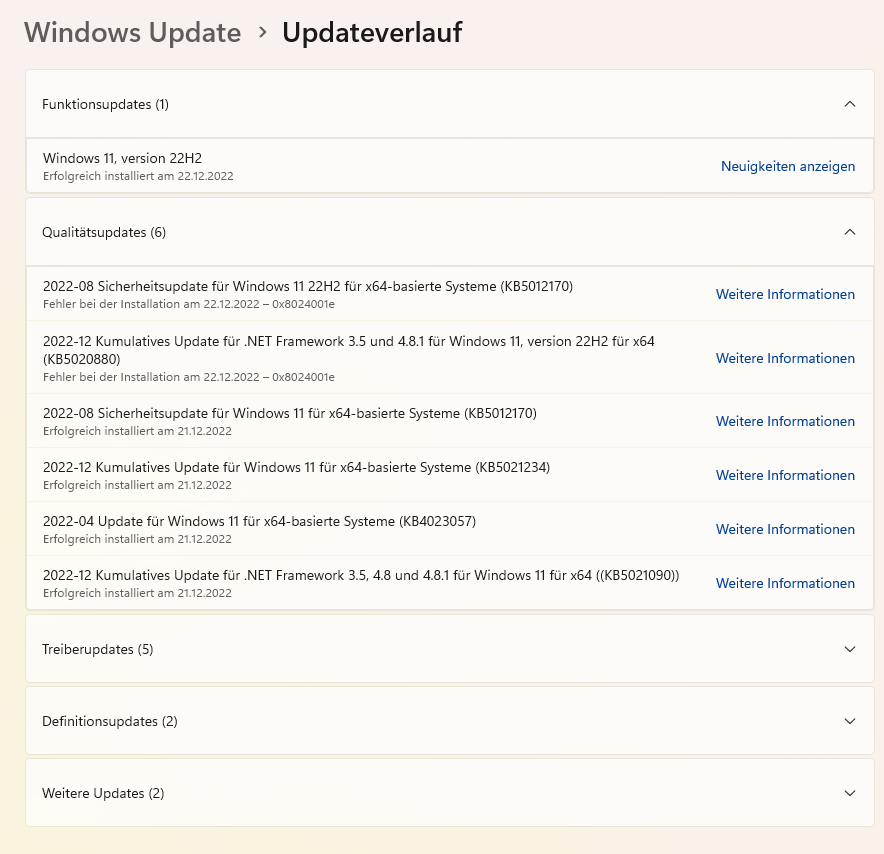Collapse the Funktionsupdates section chevron

(x=850, y=103)
